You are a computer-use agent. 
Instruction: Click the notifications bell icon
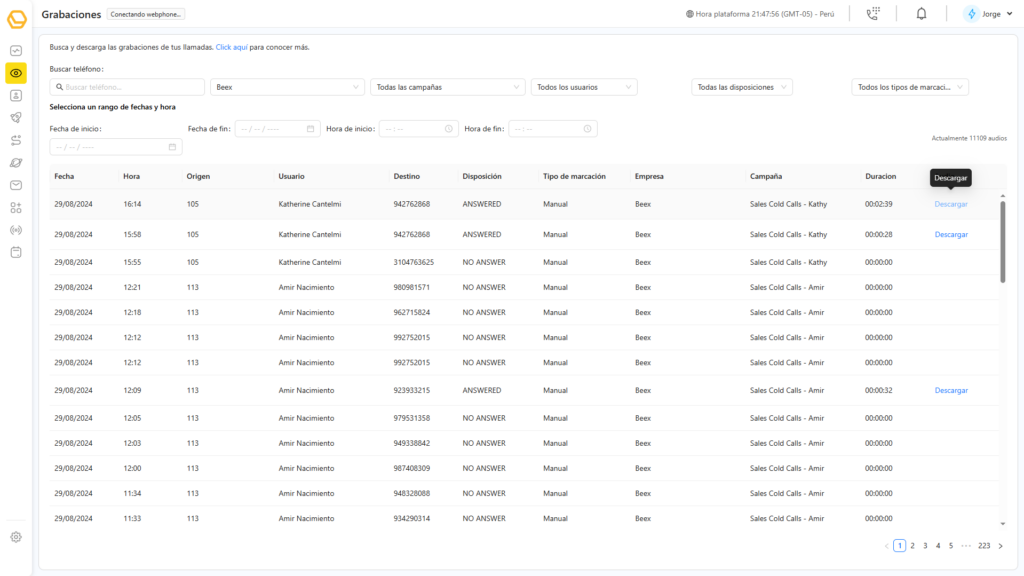[x=921, y=13]
